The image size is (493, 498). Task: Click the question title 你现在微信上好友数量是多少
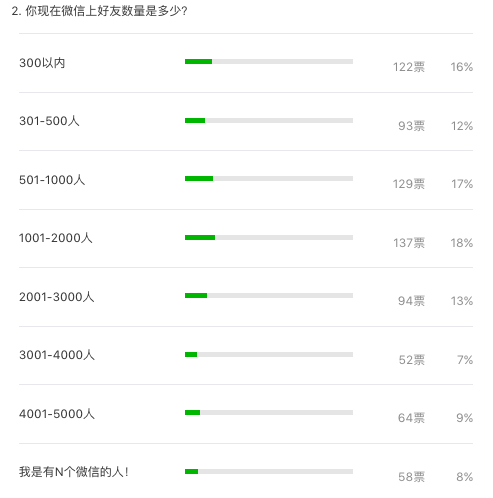106,11
